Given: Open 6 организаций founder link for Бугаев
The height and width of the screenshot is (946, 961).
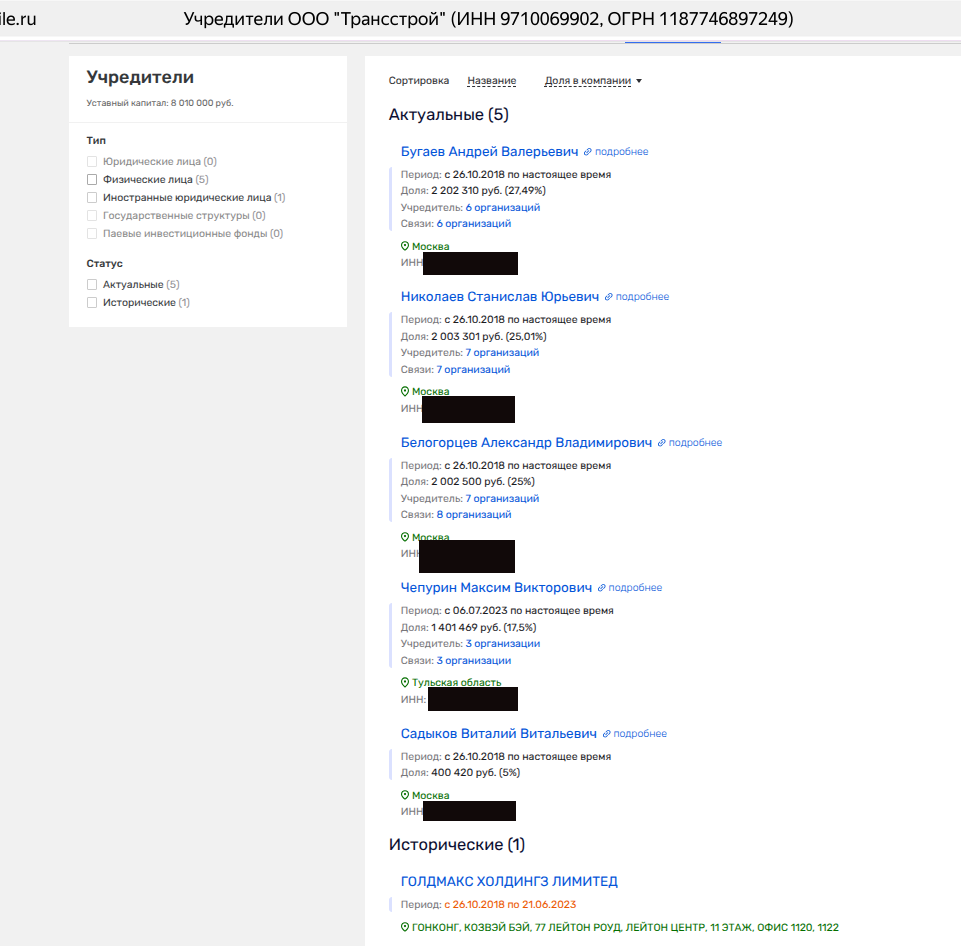Looking at the screenshot, I should (x=502, y=208).
